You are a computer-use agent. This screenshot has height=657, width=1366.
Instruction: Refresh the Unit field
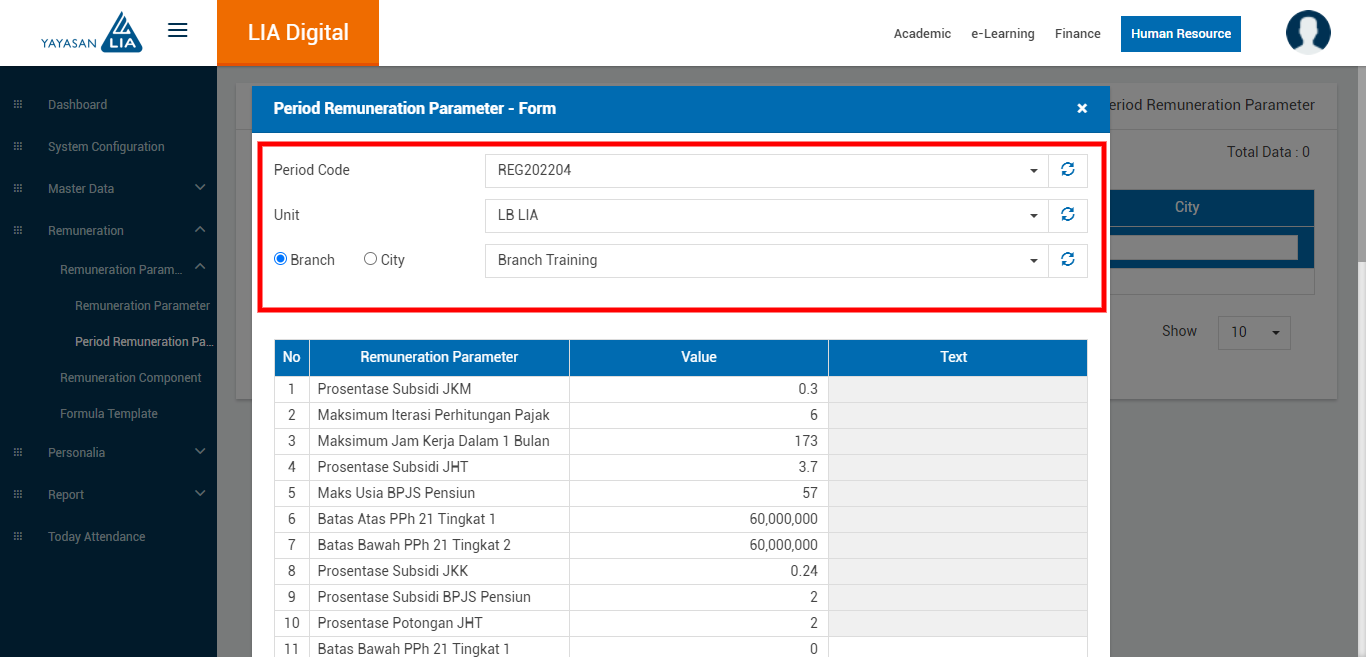(x=1067, y=215)
